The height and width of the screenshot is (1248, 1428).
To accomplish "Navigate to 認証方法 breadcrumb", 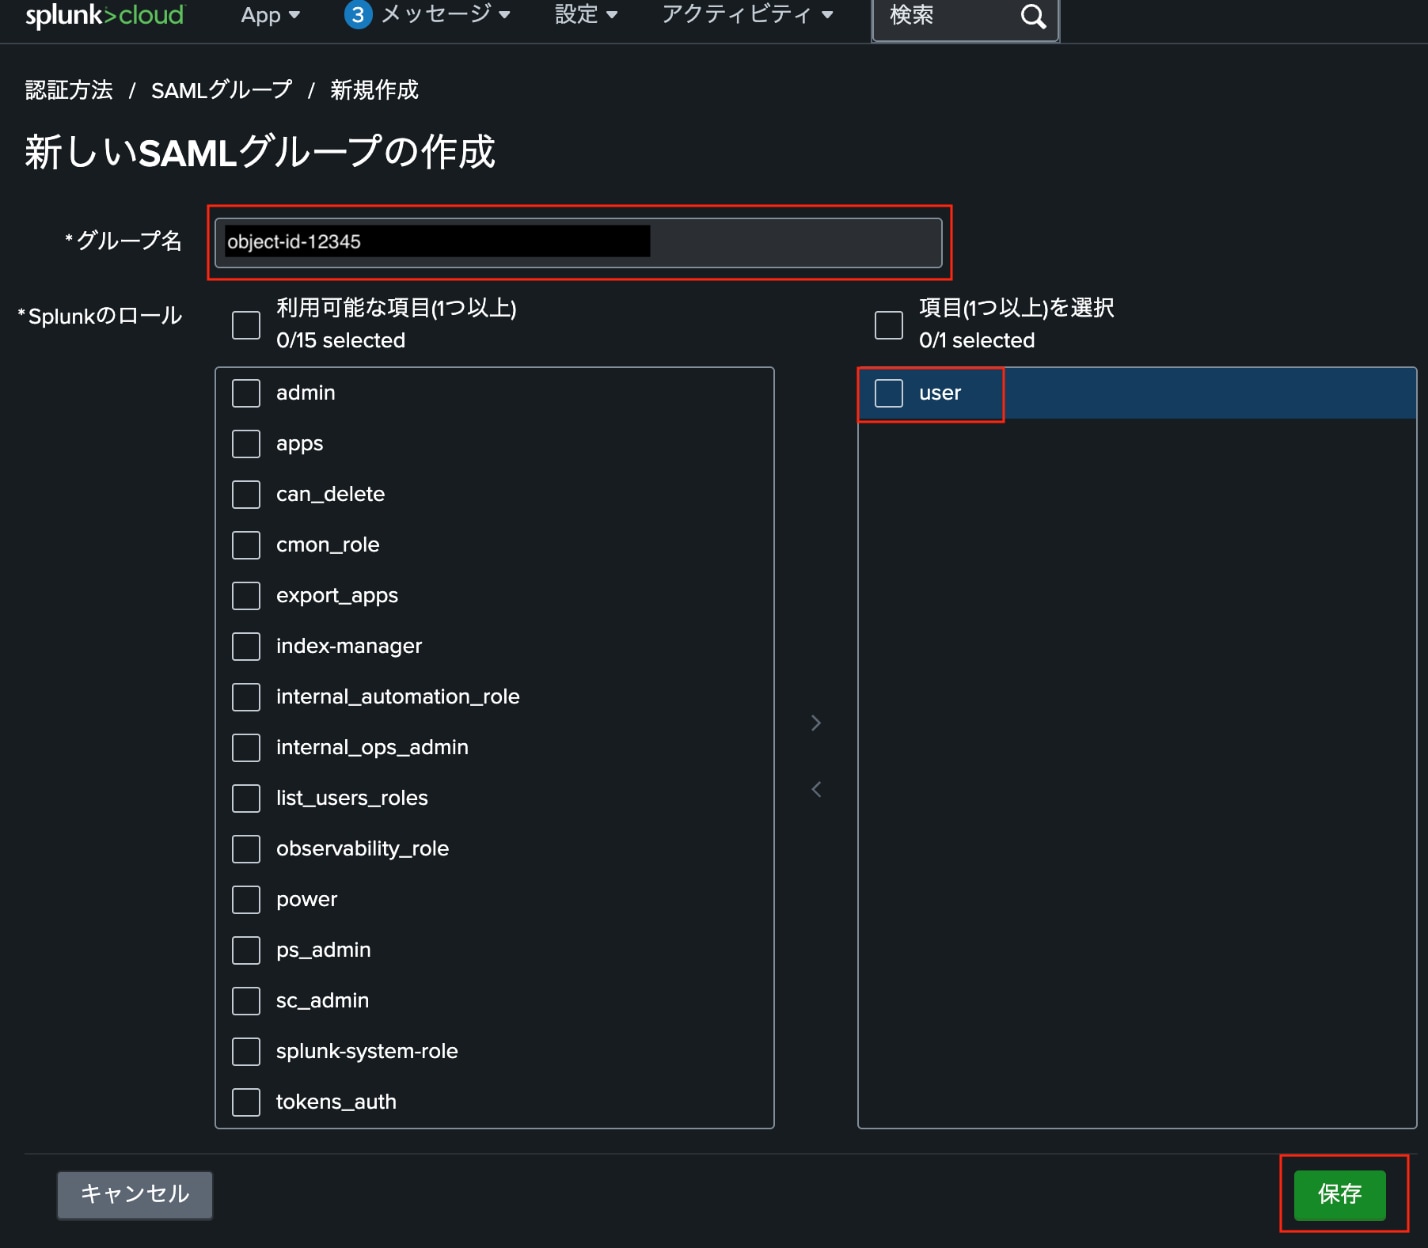I will 69,90.
